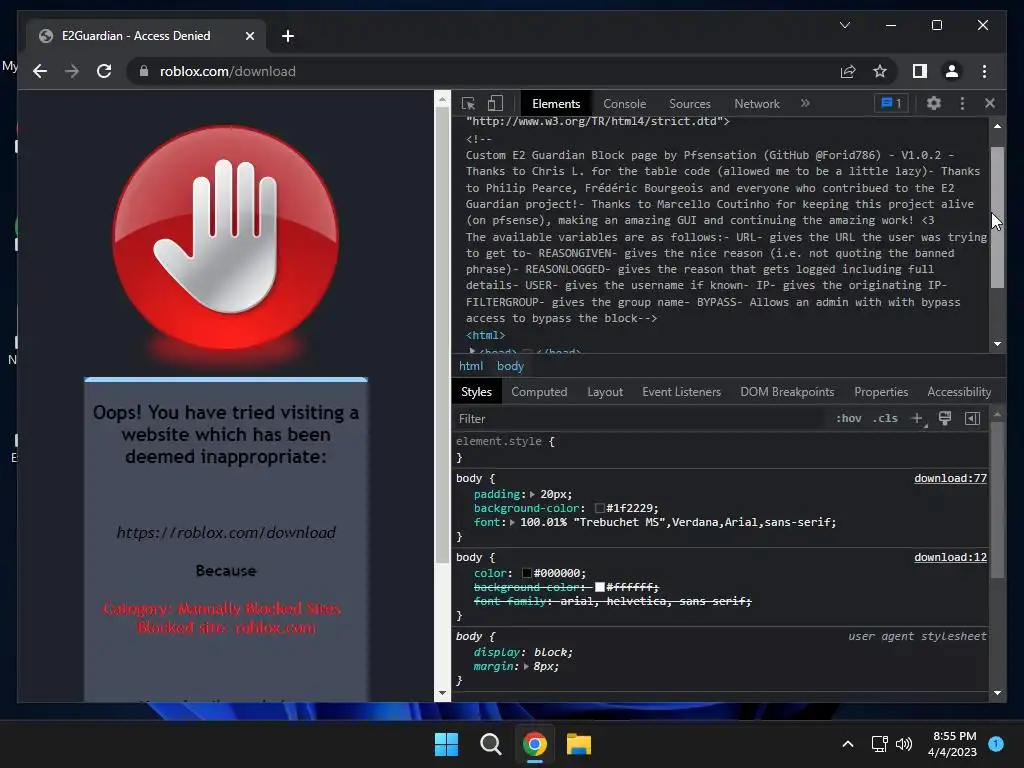Open the Sources panel
Screen dimensions: 1024x768
tap(690, 104)
